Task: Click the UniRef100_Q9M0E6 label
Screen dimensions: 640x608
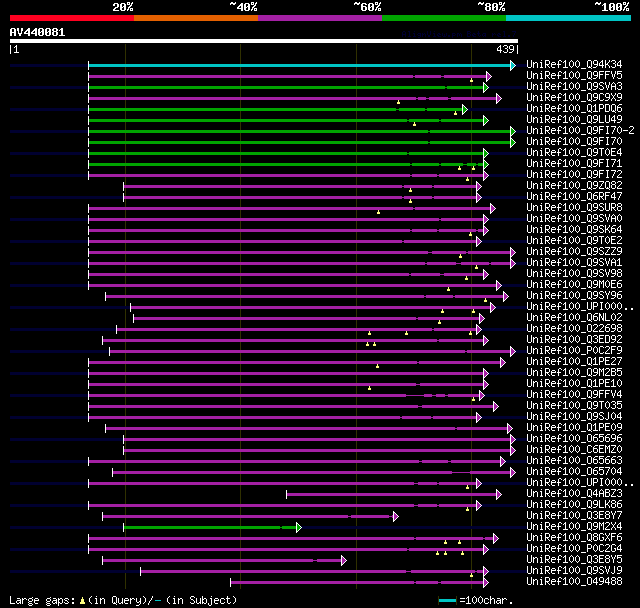Action: 574,284
